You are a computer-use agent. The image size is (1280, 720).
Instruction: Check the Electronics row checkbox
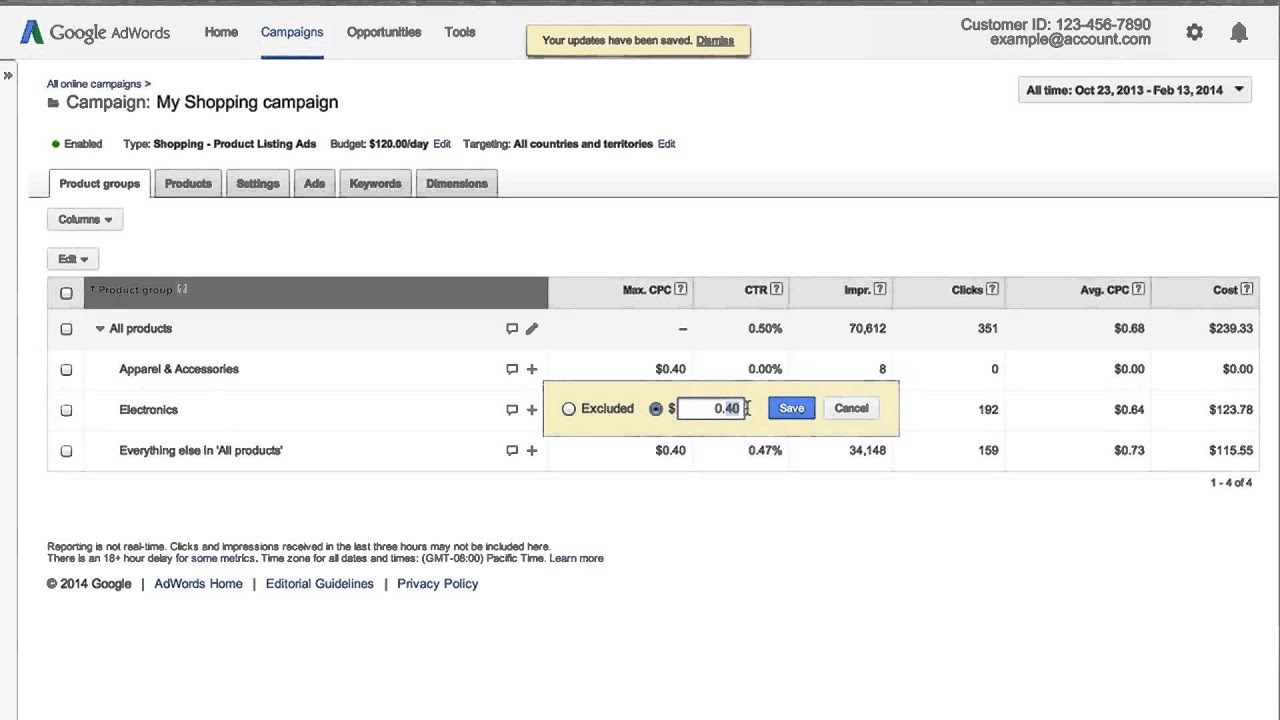tap(66, 410)
